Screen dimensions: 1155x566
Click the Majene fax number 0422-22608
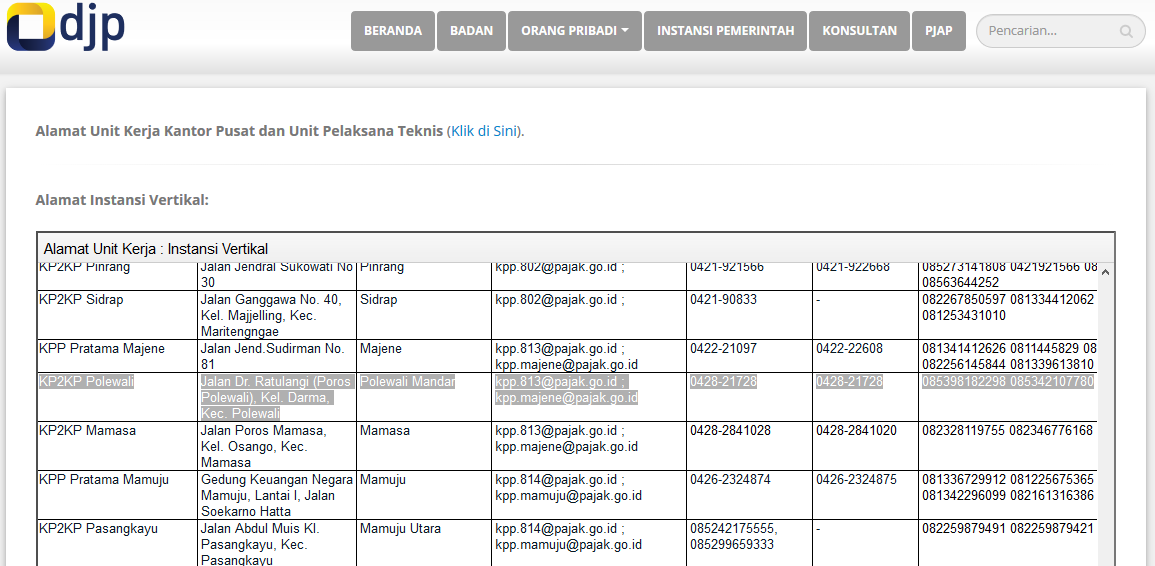click(849, 349)
